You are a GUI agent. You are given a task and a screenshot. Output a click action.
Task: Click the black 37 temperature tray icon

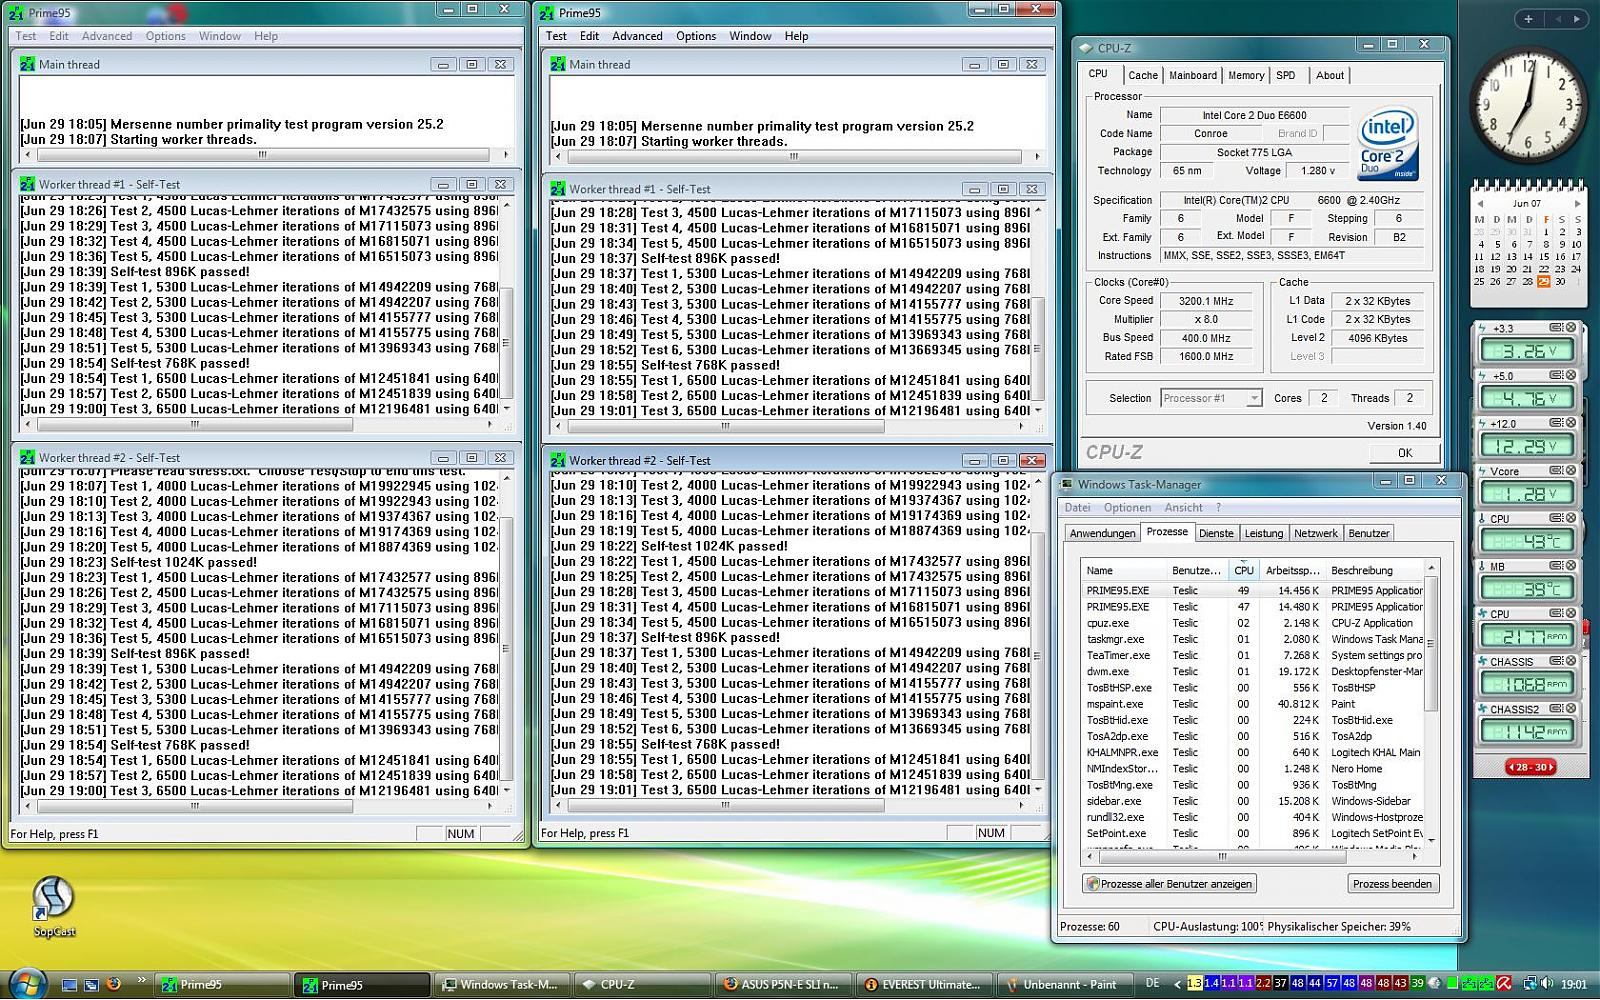pyautogui.click(x=1280, y=983)
